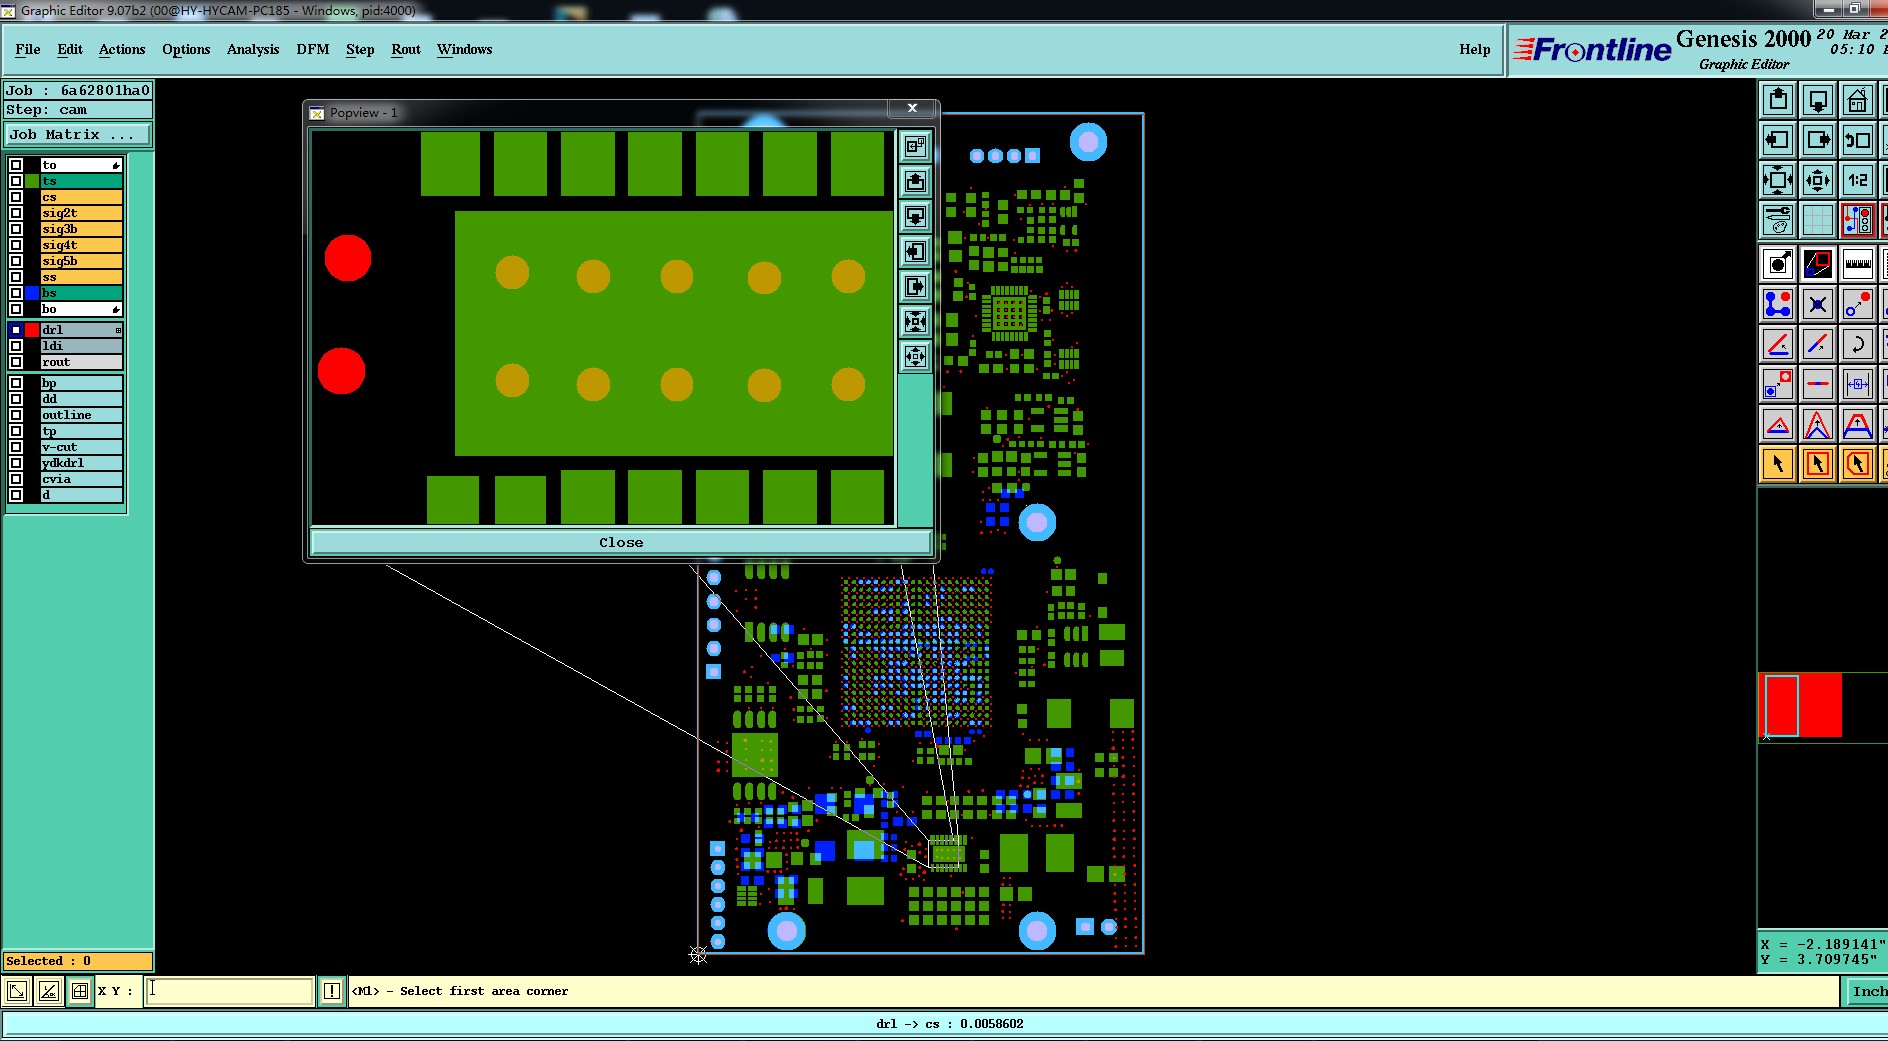The width and height of the screenshot is (1888, 1041).
Task: Click the horizontal red-blue line segment icon
Action: pos(1818,384)
